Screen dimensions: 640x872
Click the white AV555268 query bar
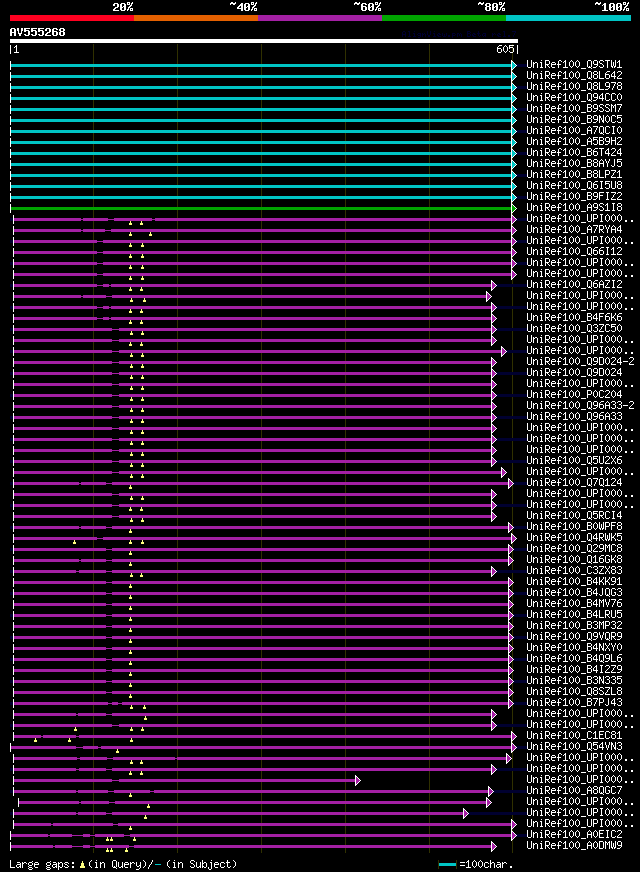click(264, 41)
